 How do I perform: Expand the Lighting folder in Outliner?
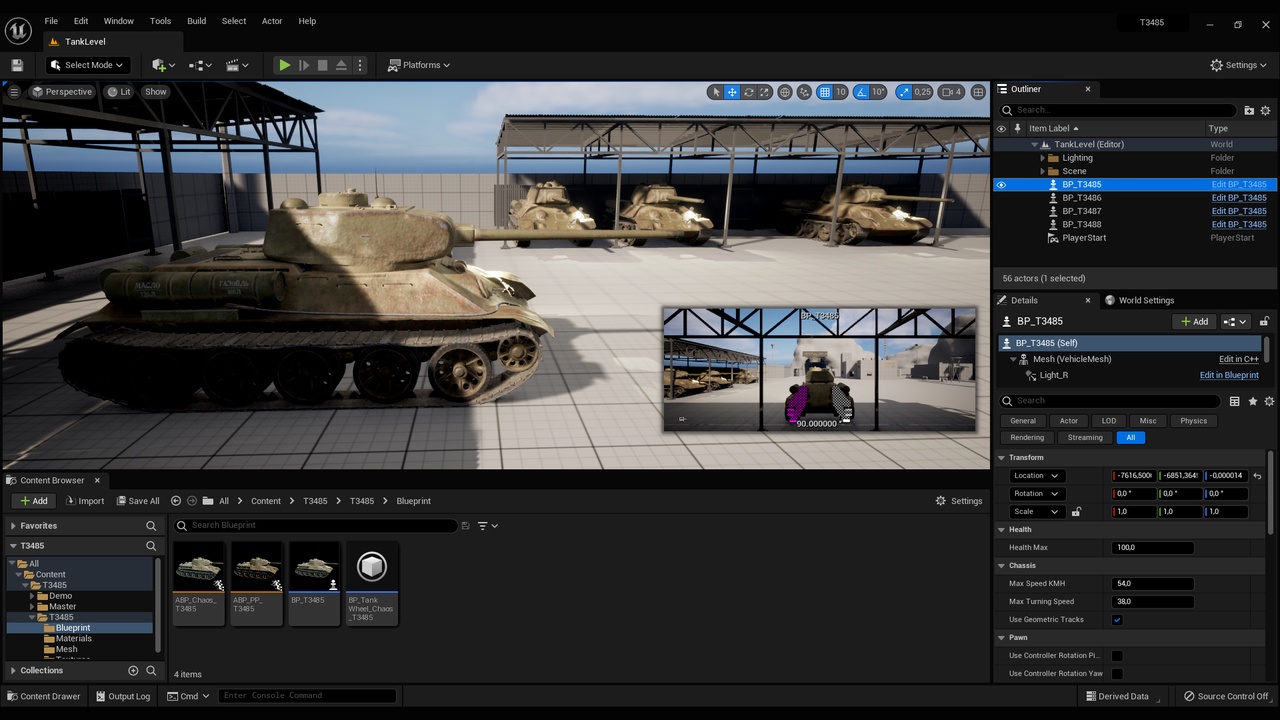tap(1042, 158)
